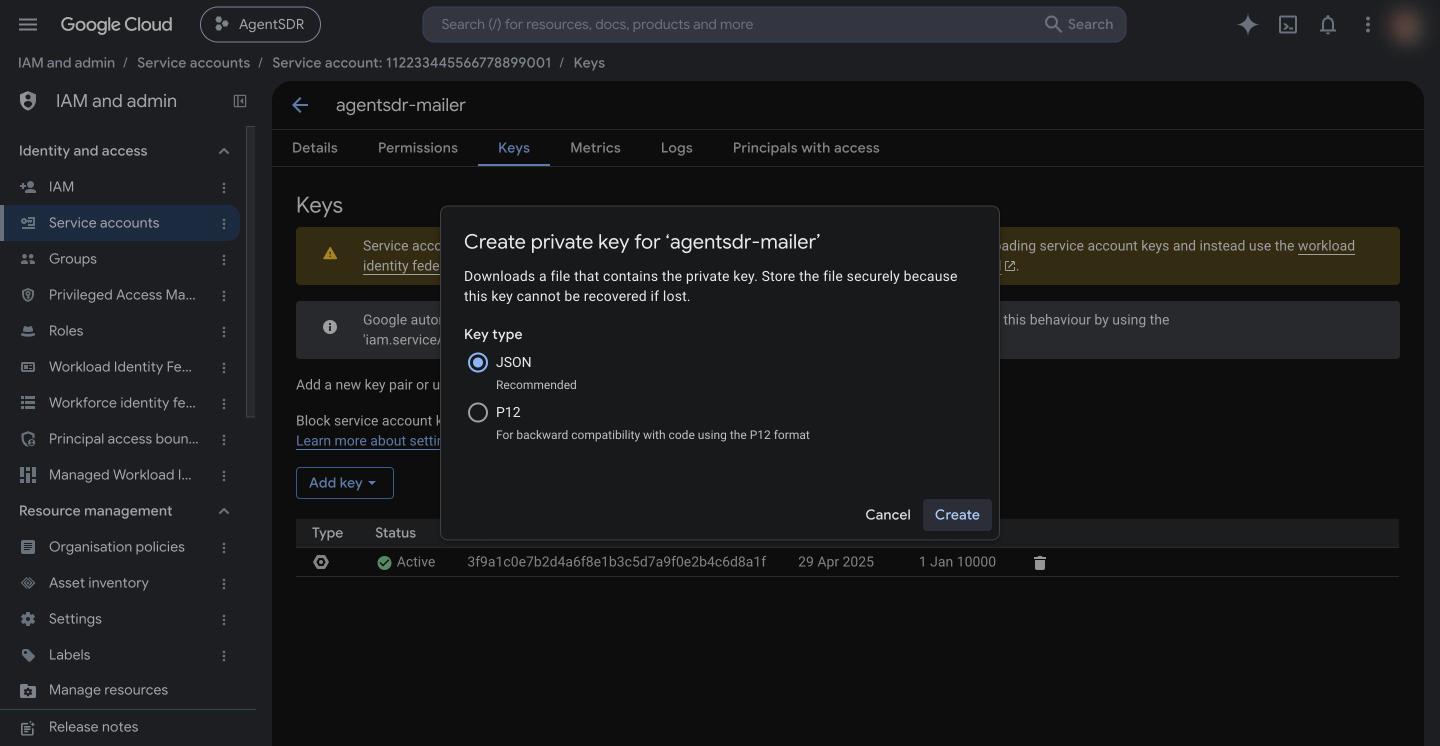The height and width of the screenshot is (746, 1440).
Task: Click the user account avatar
Action: pos(1406,25)
